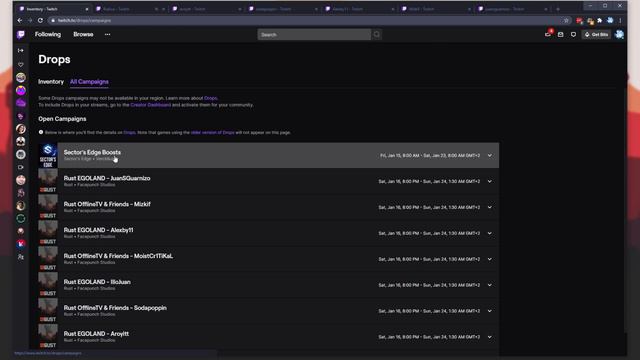Click the date range of Sector's Edge Boosts
This screenshot has height=360, width=640.
tap(430, 156)
